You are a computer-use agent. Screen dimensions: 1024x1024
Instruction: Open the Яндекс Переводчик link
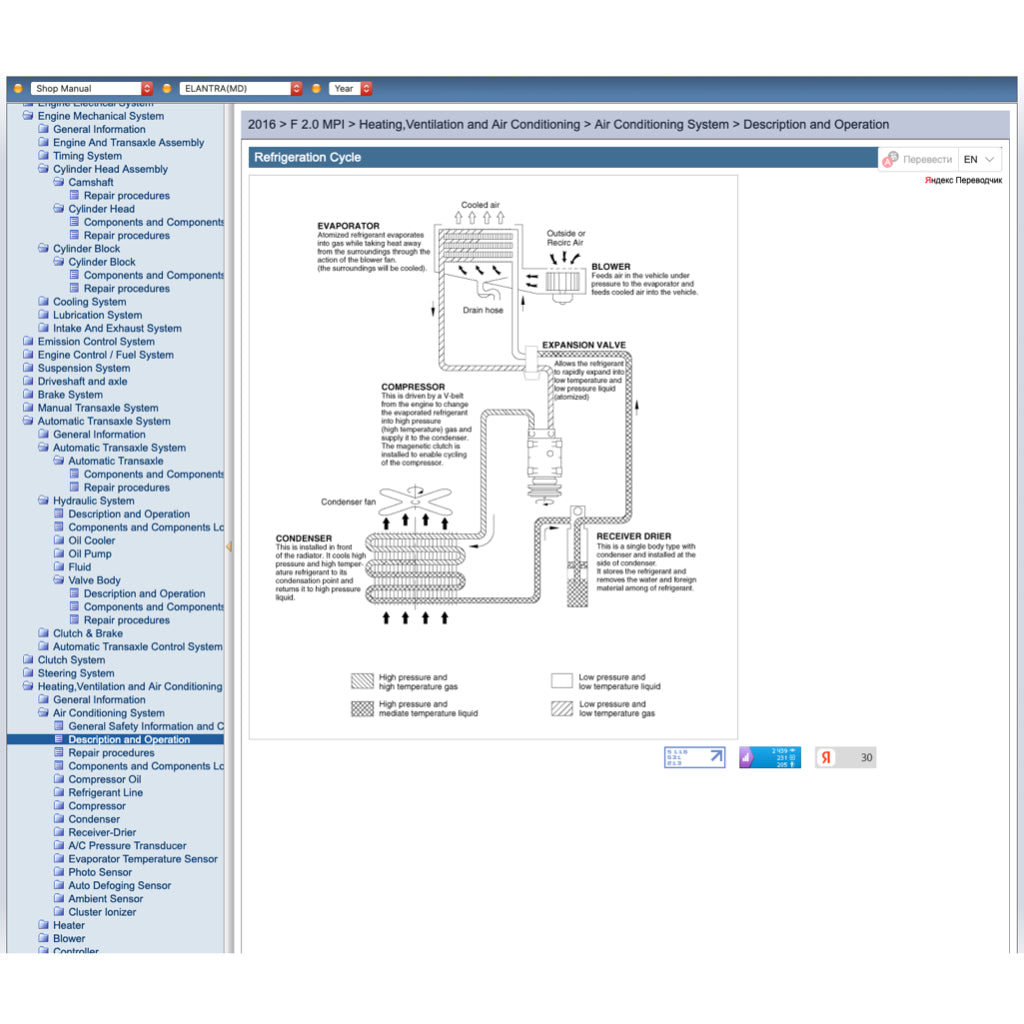pos(962,180)
